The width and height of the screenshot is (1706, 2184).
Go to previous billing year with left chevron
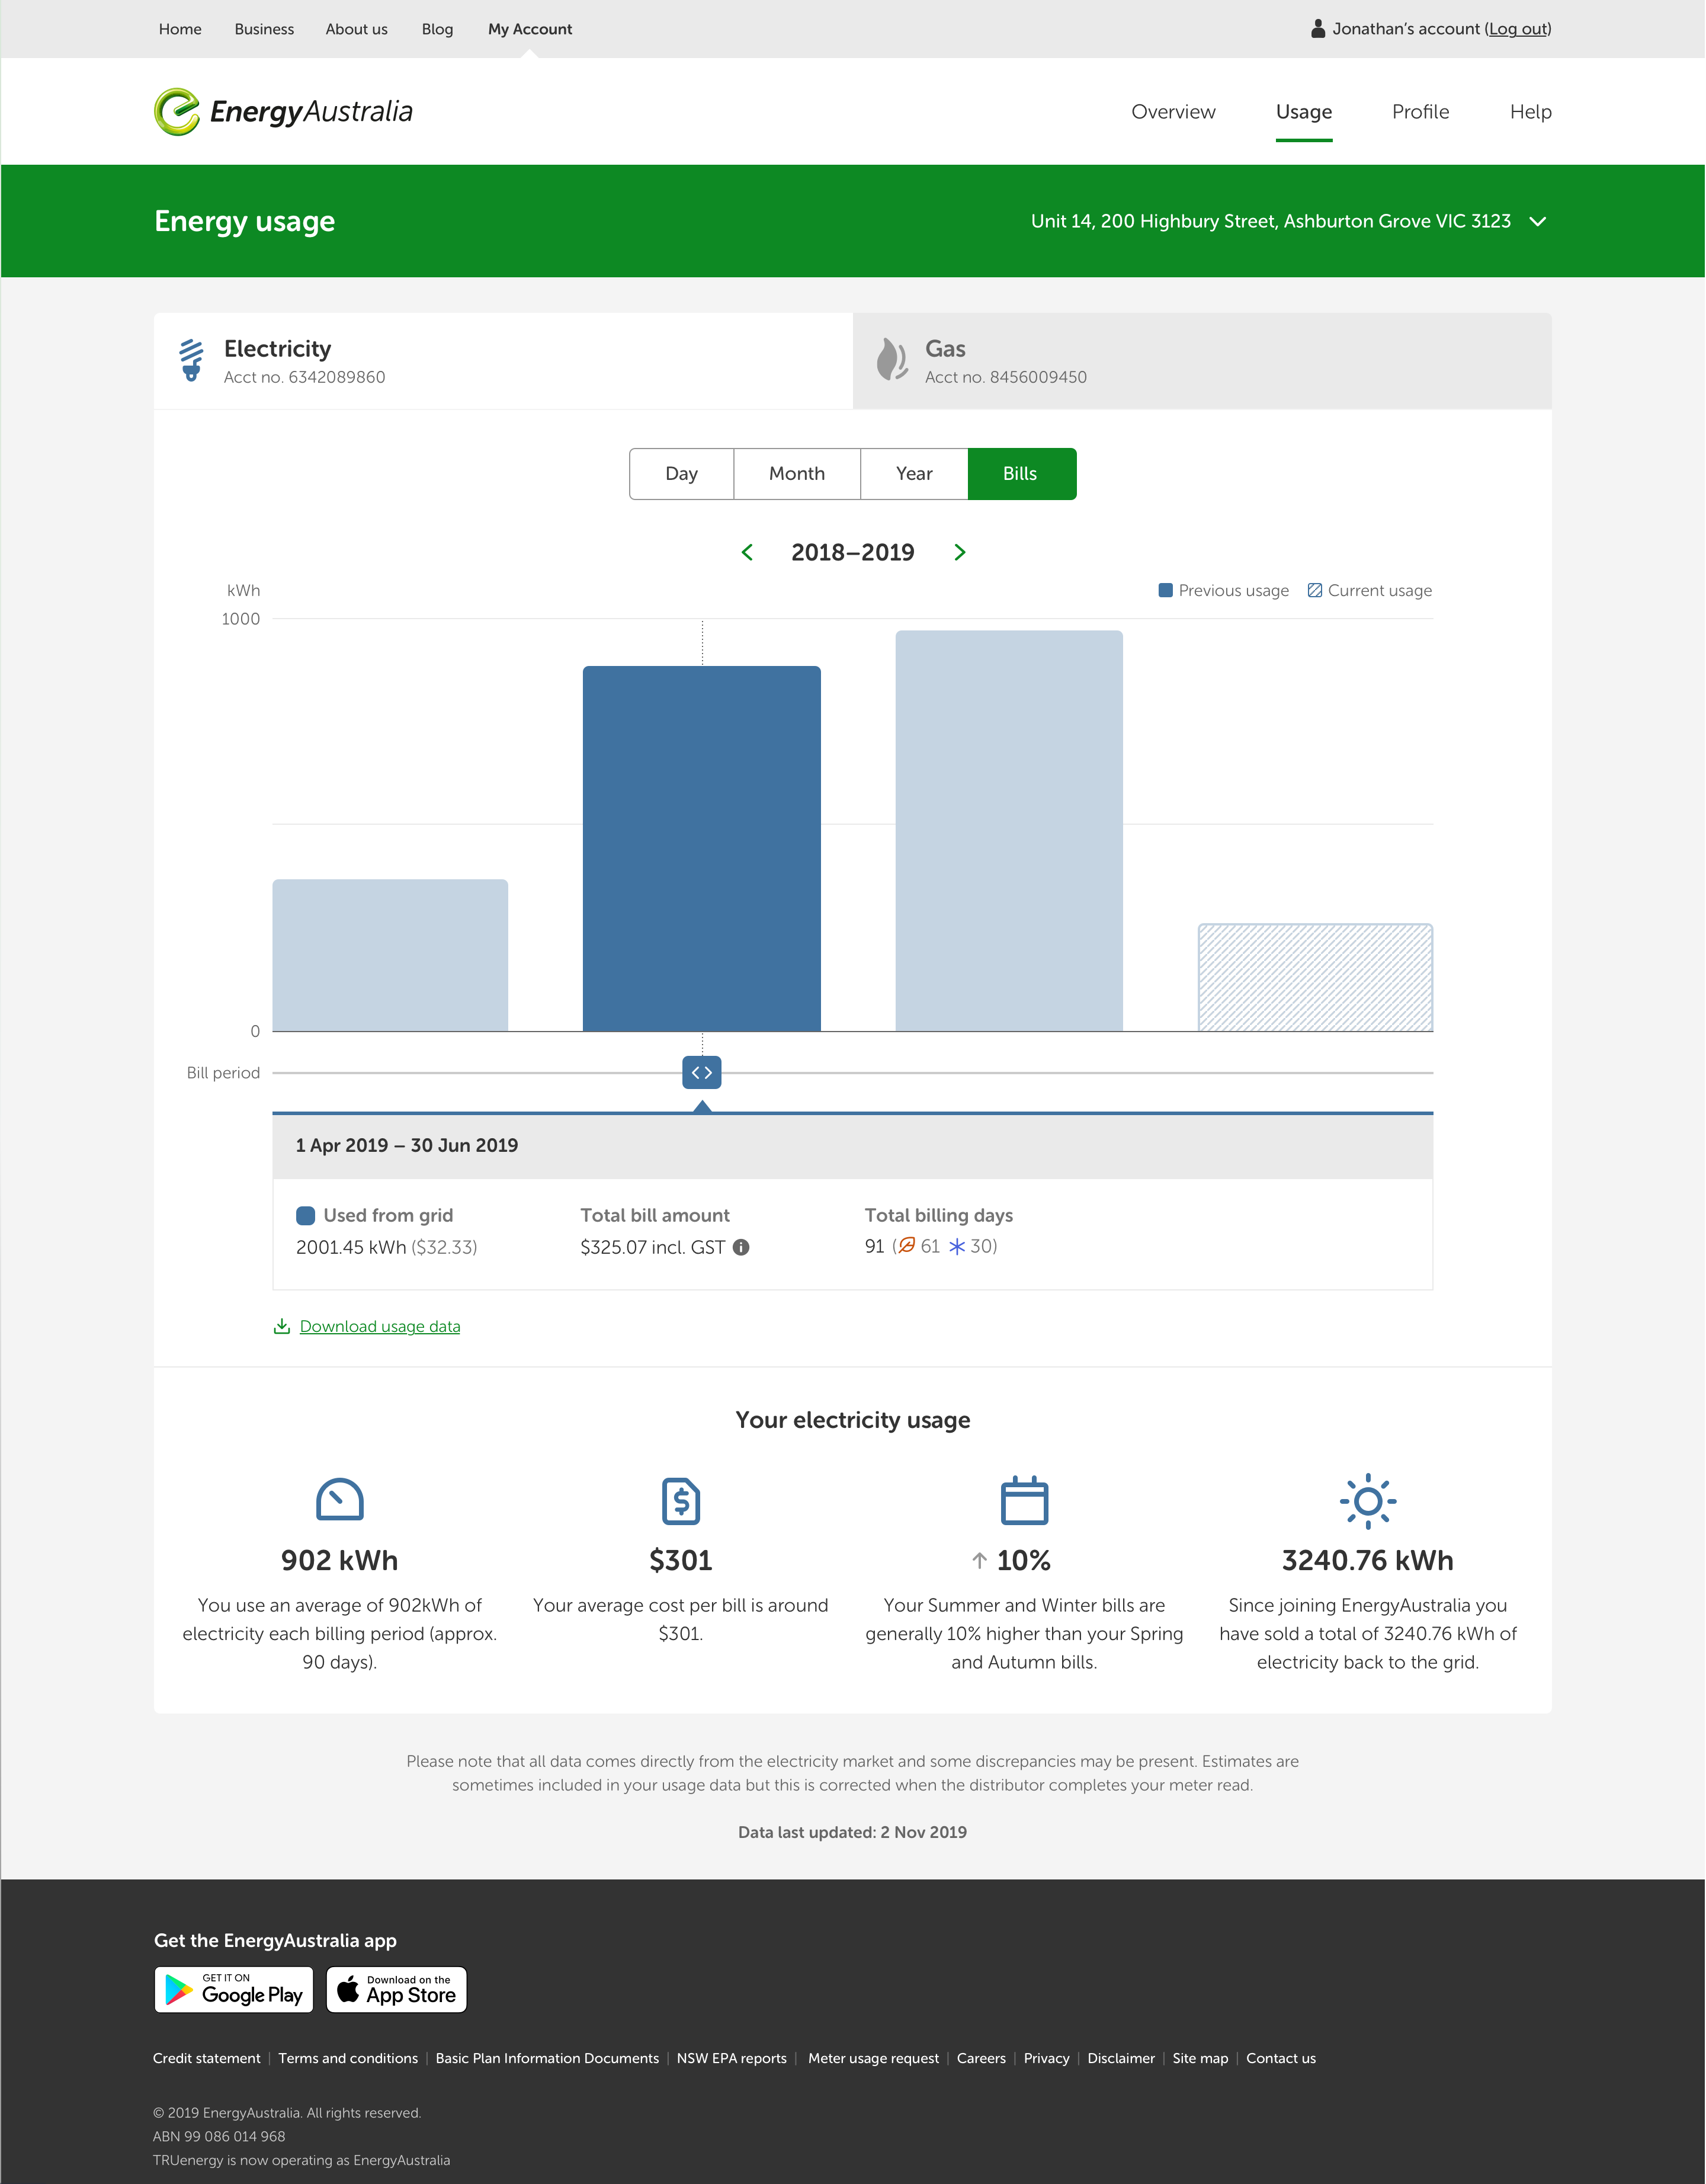tap(747, 552)
